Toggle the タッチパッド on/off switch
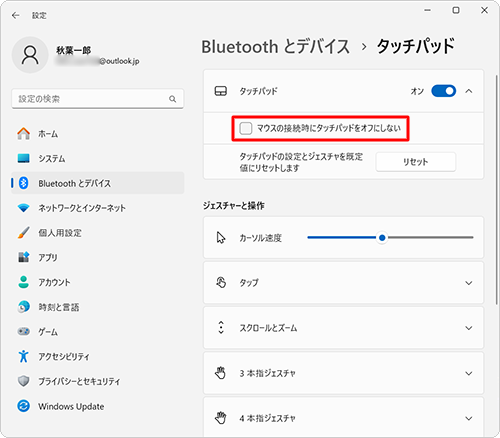 (444, 91)
